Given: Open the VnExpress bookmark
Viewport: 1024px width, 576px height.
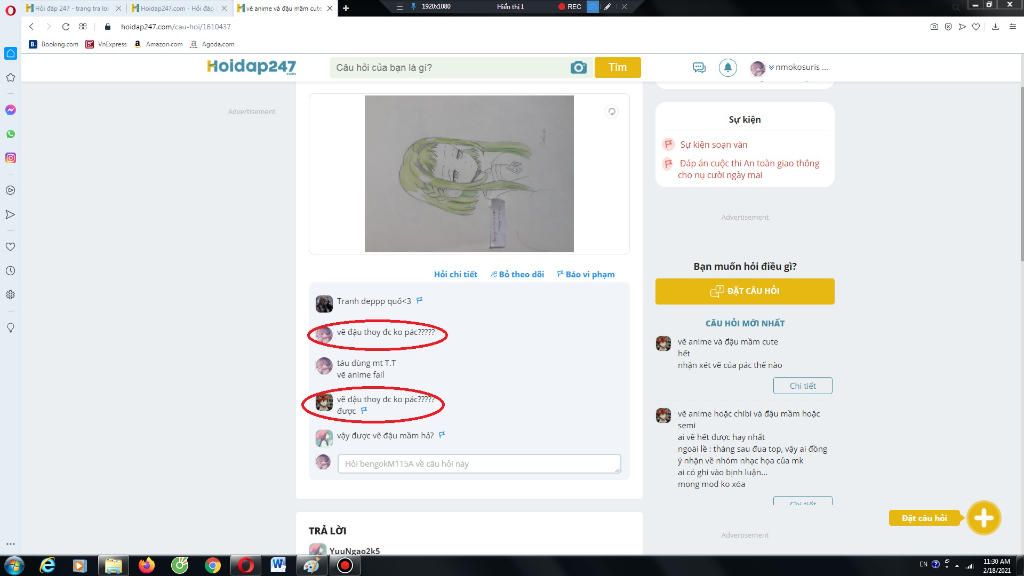Looking at the screenshot, I should pyautogui.click(x=106, y=44).
